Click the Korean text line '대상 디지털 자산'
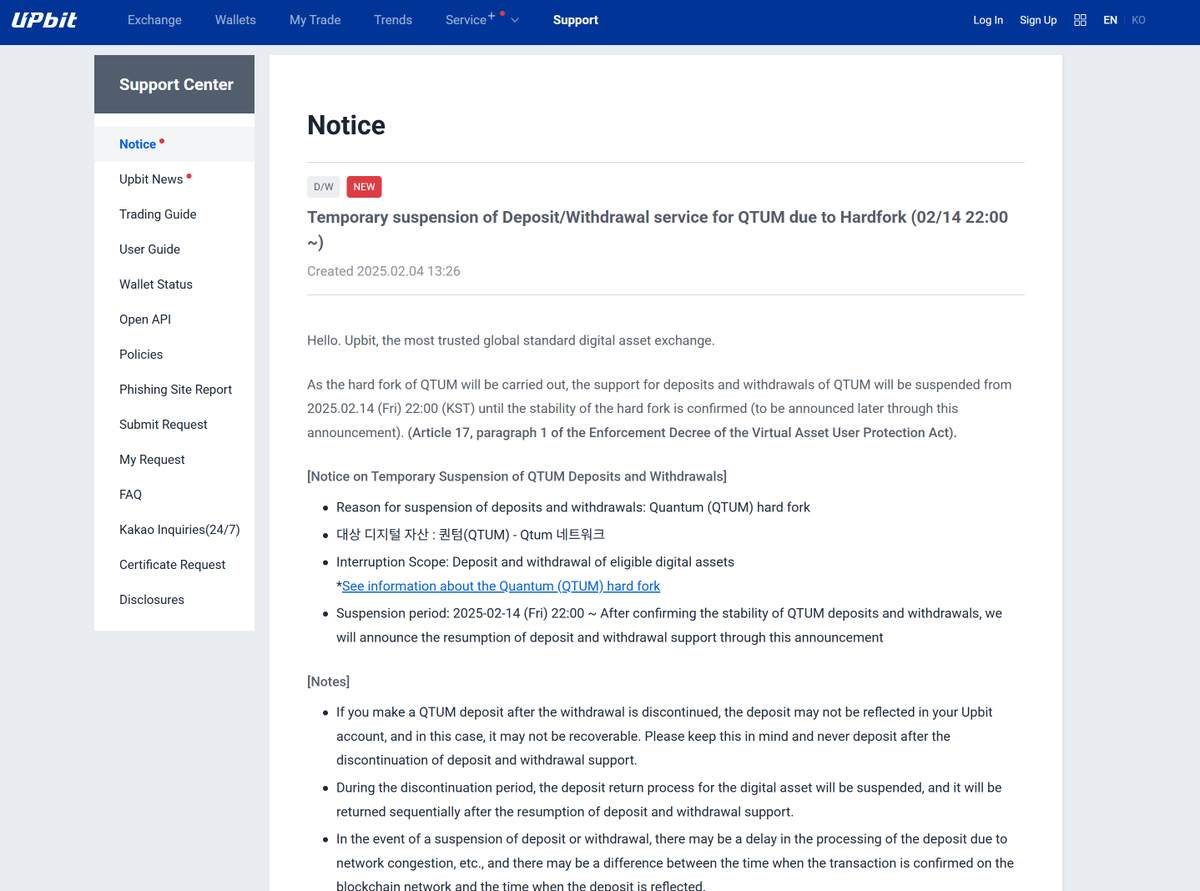The image size is (1200, 891). (471, 535)
